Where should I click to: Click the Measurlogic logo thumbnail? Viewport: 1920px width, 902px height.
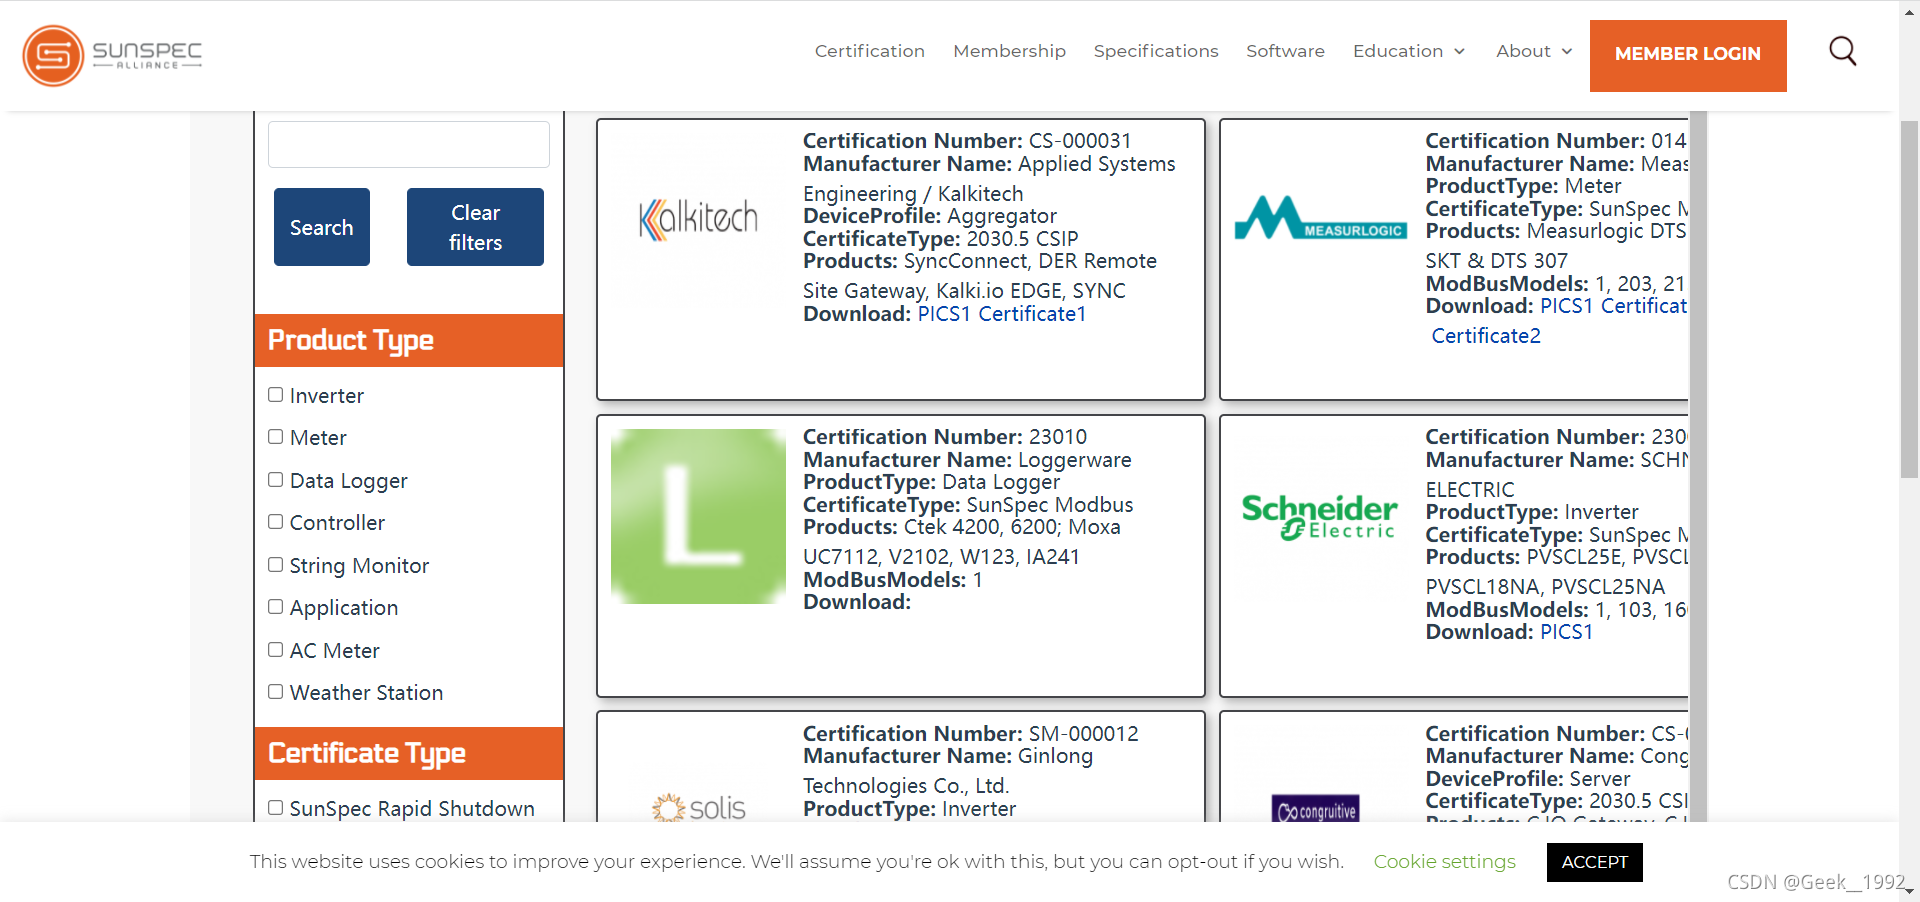[x=1320, y=218]
